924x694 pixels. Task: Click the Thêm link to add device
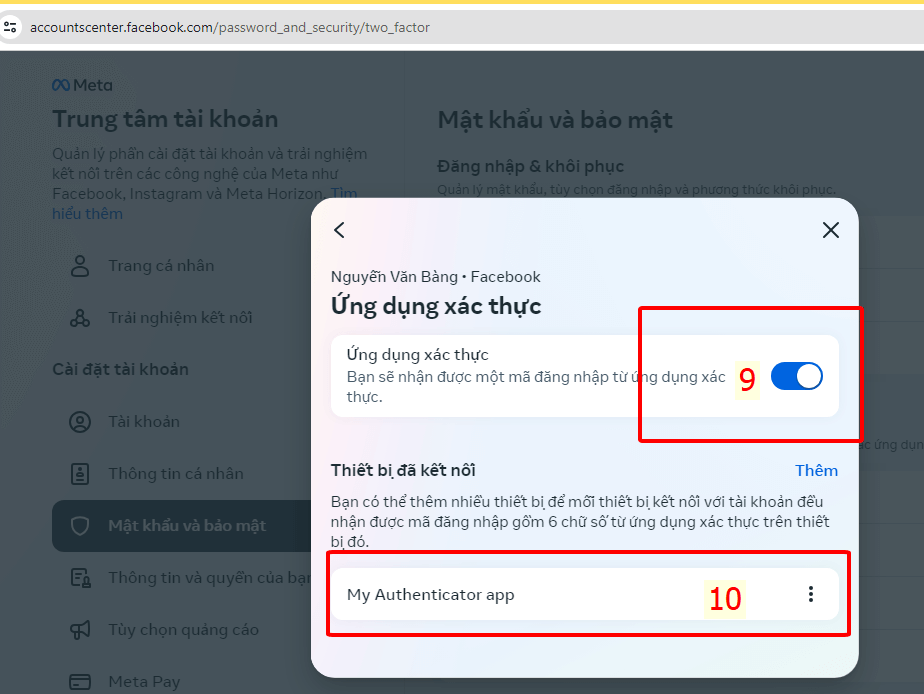[816, 470]
